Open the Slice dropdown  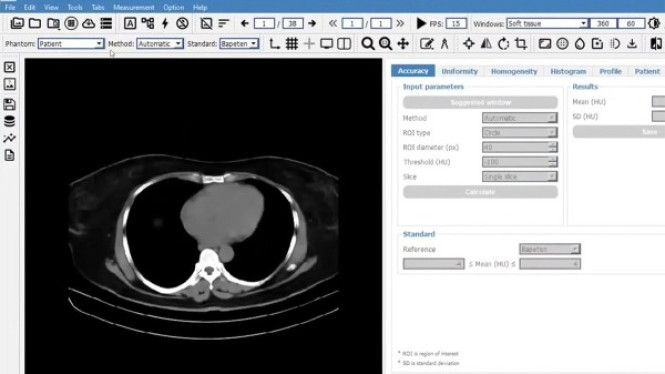520,176
